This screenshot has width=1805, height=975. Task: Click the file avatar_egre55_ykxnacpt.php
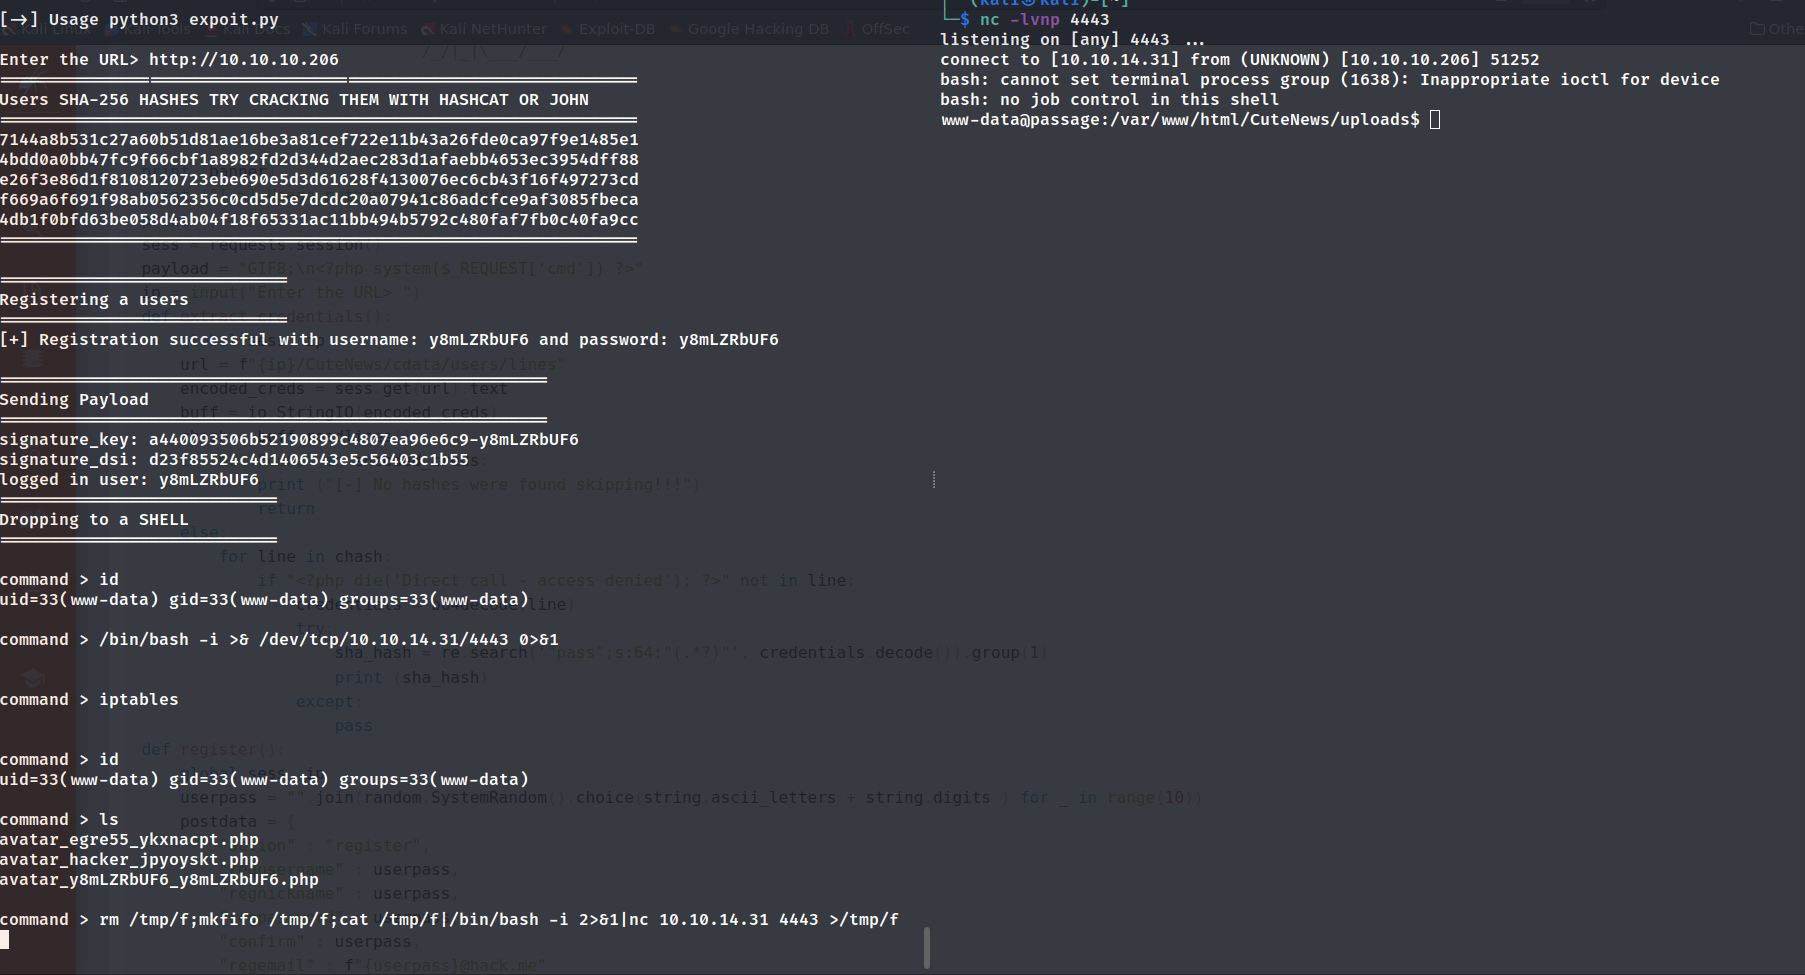(x=129, y=839)
